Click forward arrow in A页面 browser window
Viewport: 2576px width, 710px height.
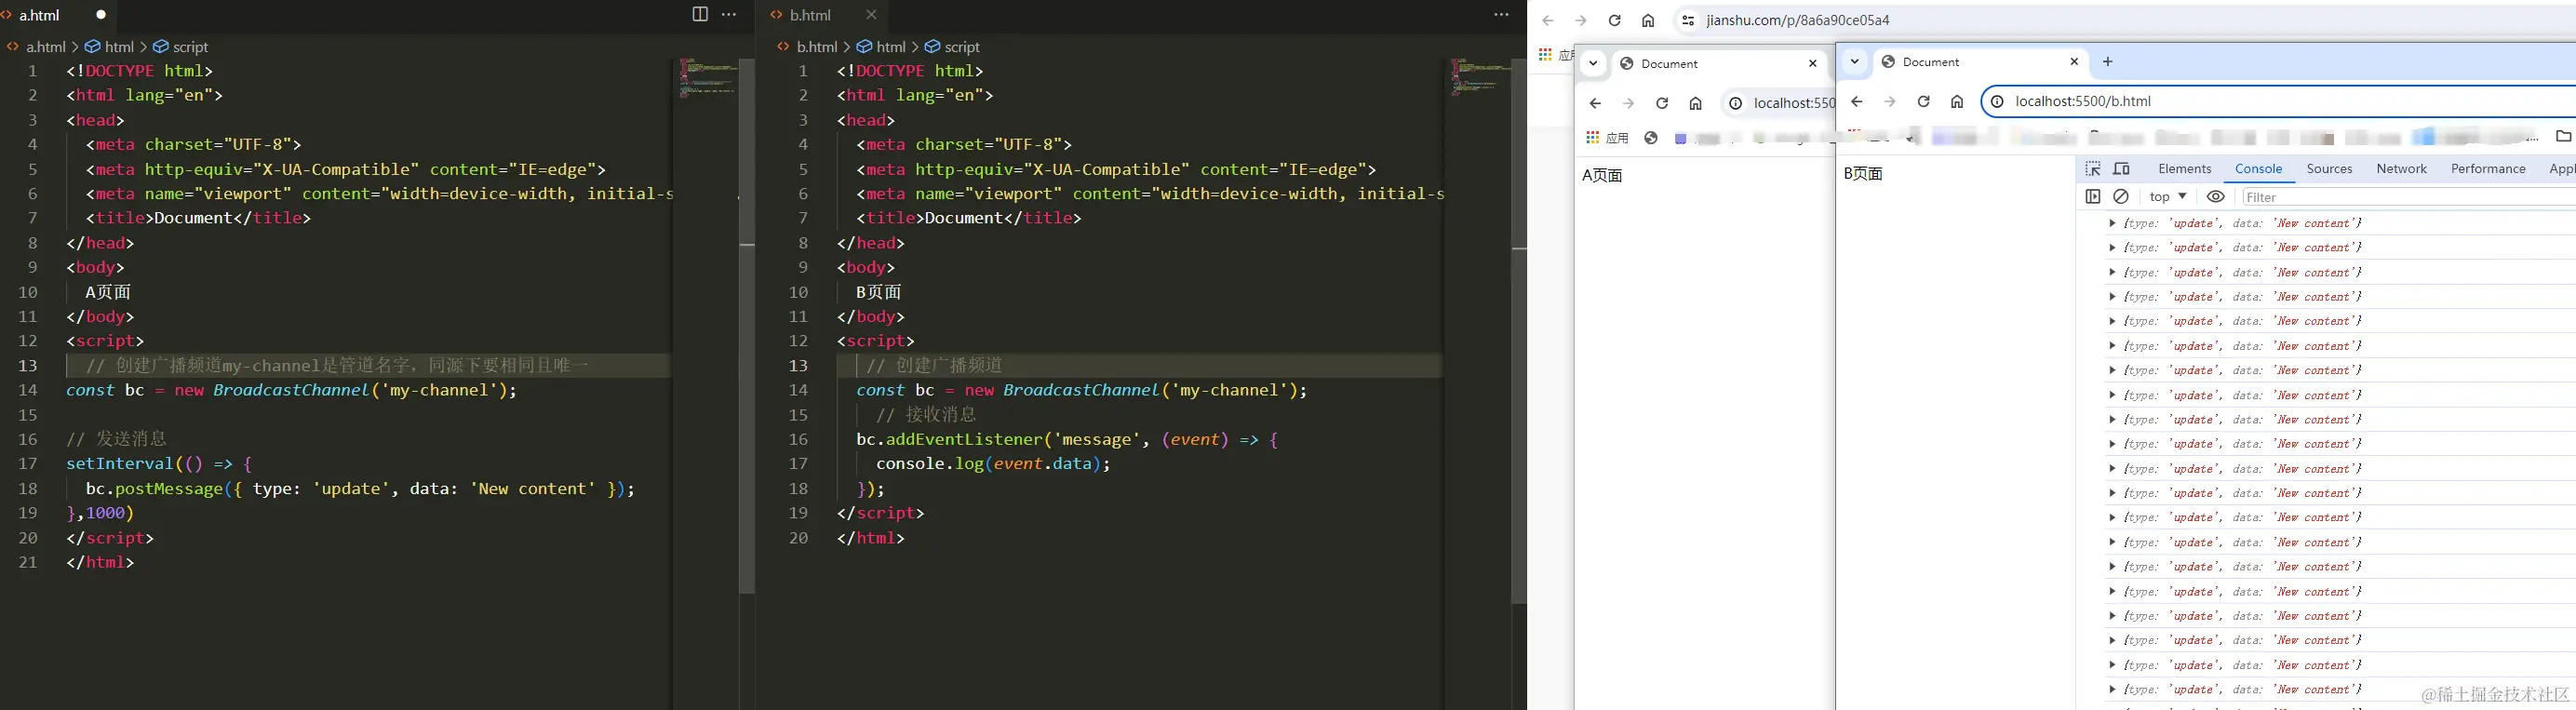coord(1628,103)
